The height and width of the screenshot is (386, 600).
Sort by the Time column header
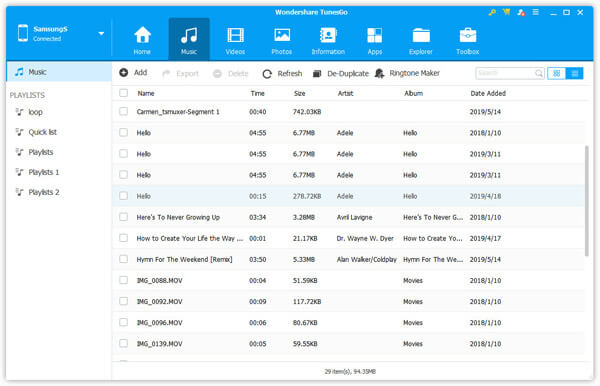(258, 93)
